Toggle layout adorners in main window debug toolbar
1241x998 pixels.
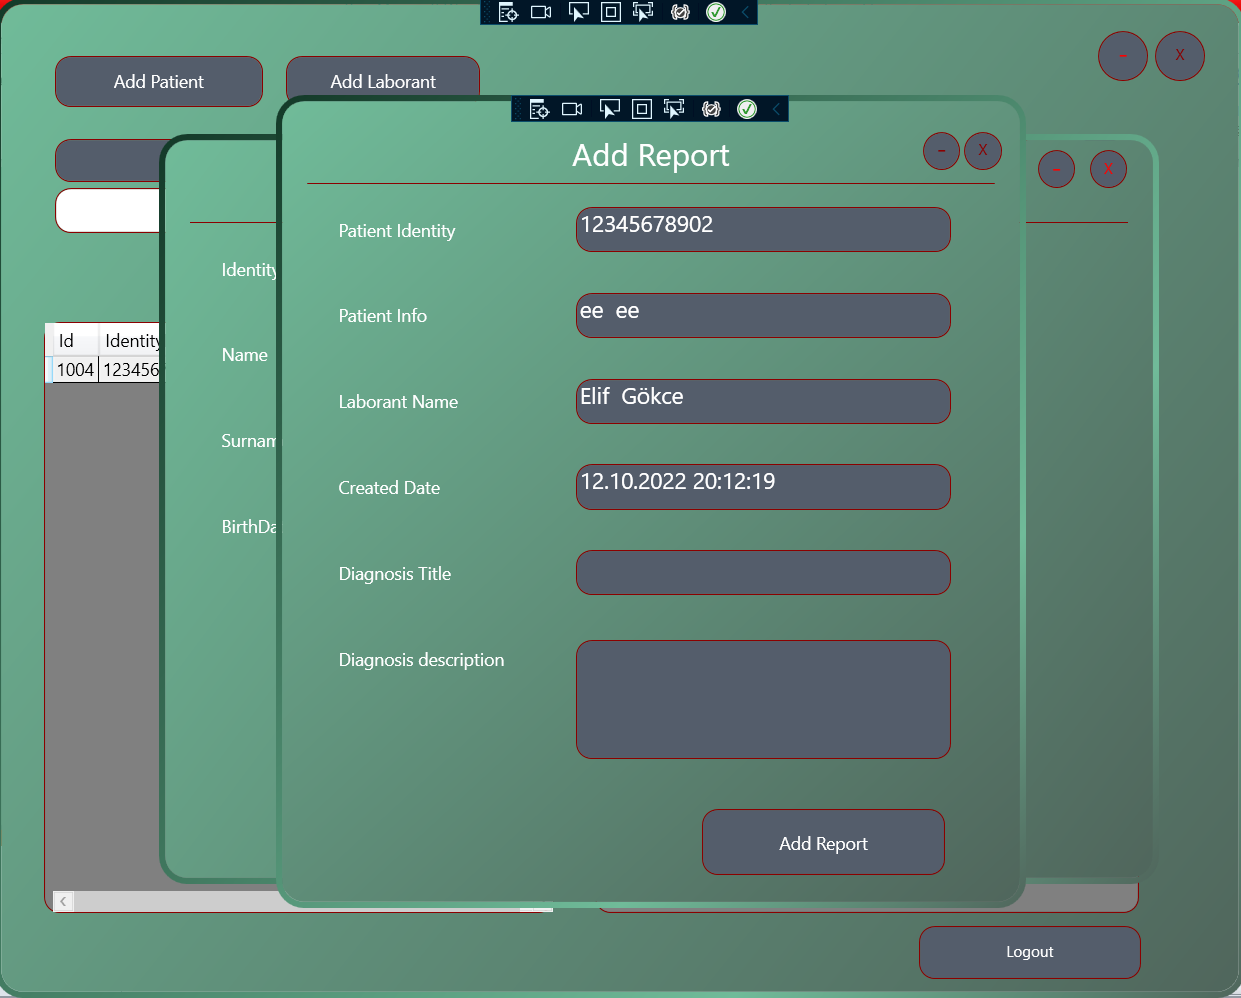click(x=611, y=12)
